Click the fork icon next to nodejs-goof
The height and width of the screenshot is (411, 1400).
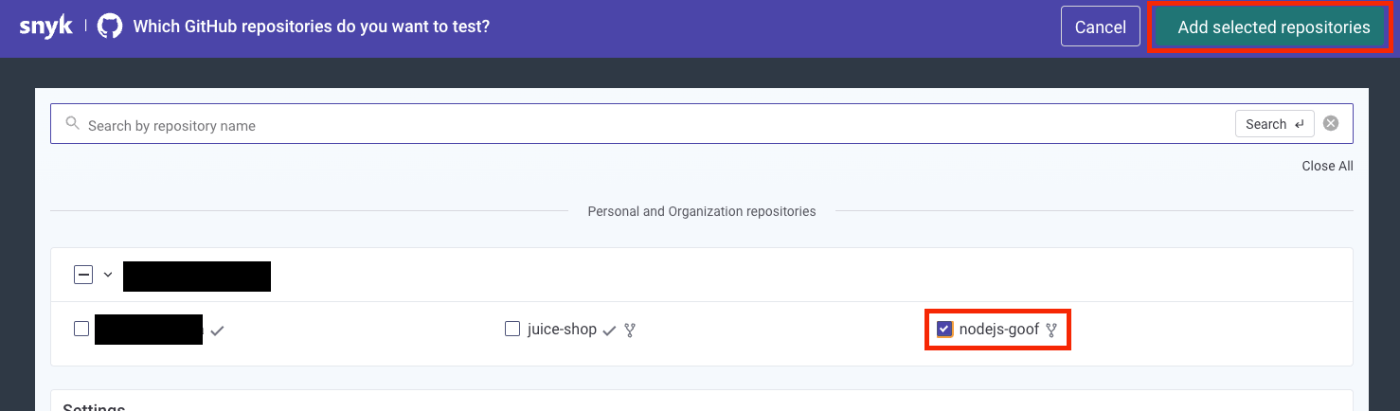click(1051, 329)
